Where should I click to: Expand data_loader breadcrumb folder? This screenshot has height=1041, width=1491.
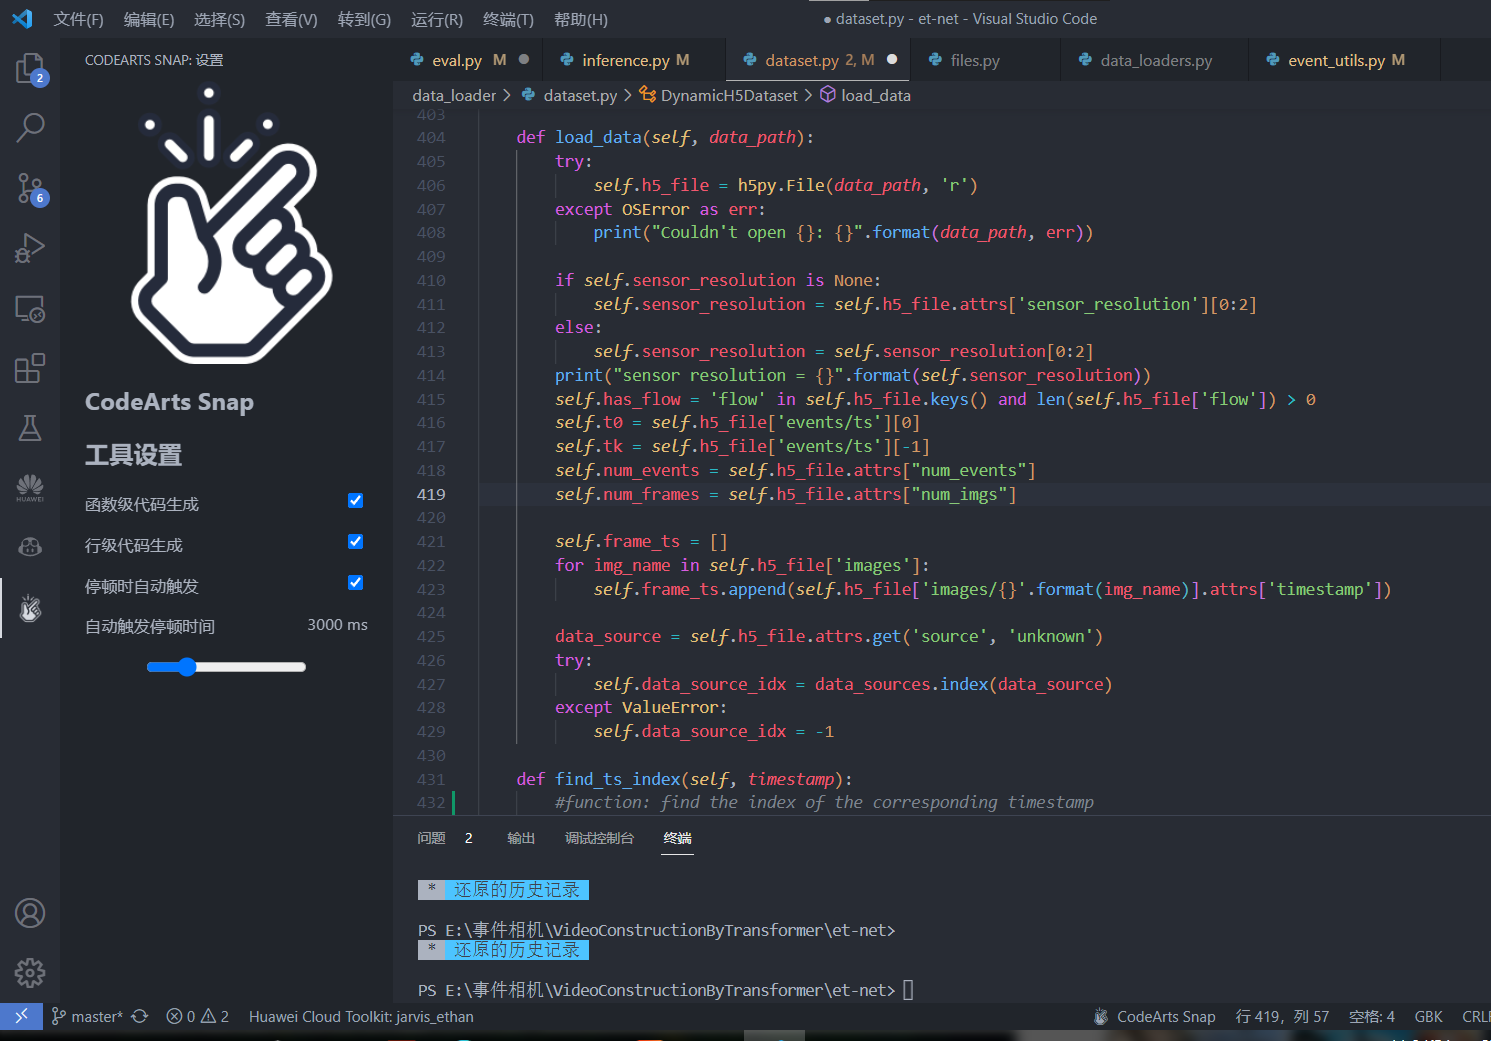[x=454, y=95]
